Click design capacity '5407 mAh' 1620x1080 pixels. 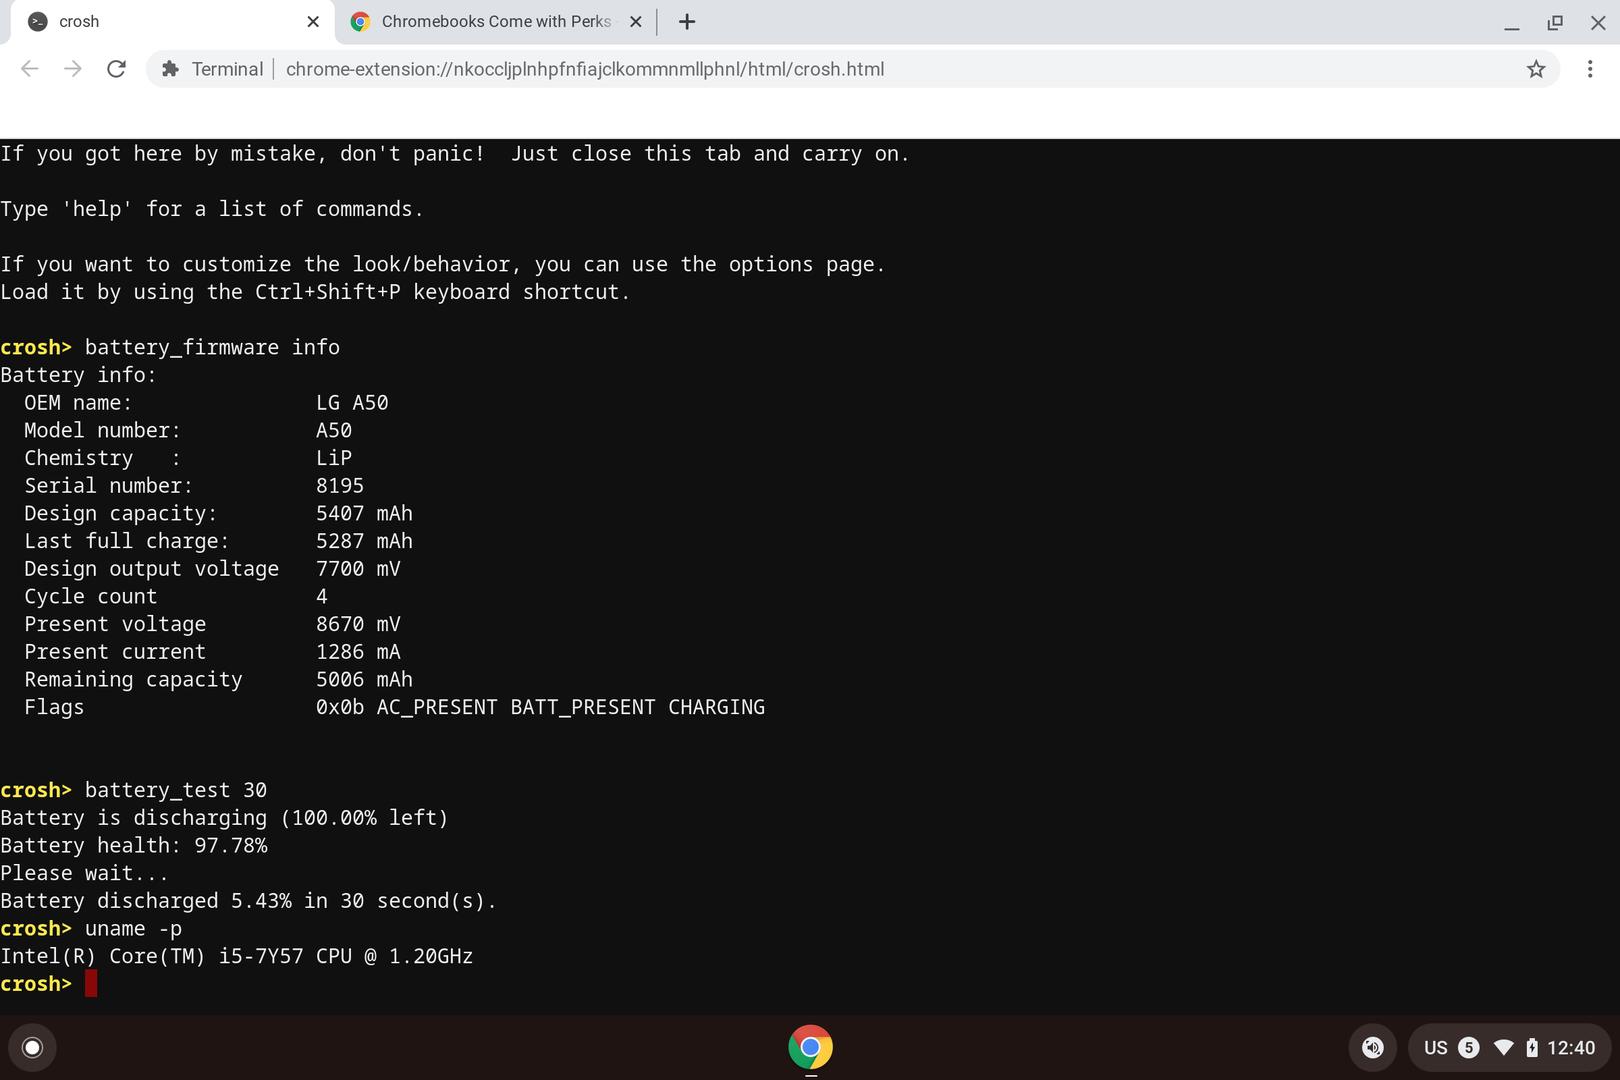[364, 513]
